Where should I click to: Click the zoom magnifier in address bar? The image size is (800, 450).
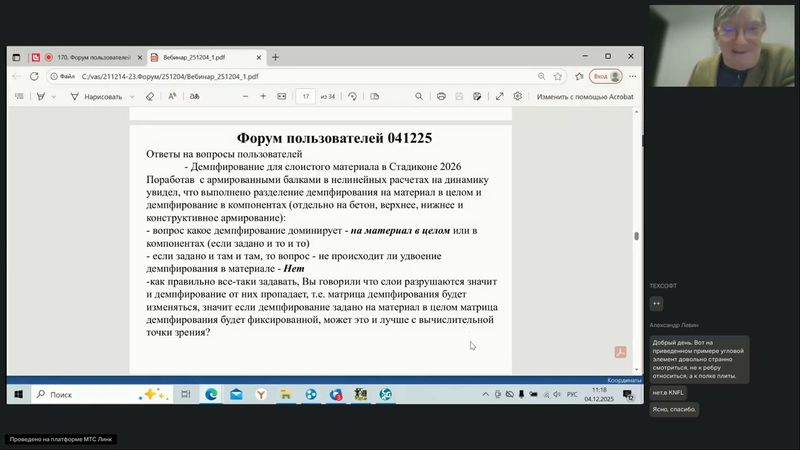coord(541,77)
